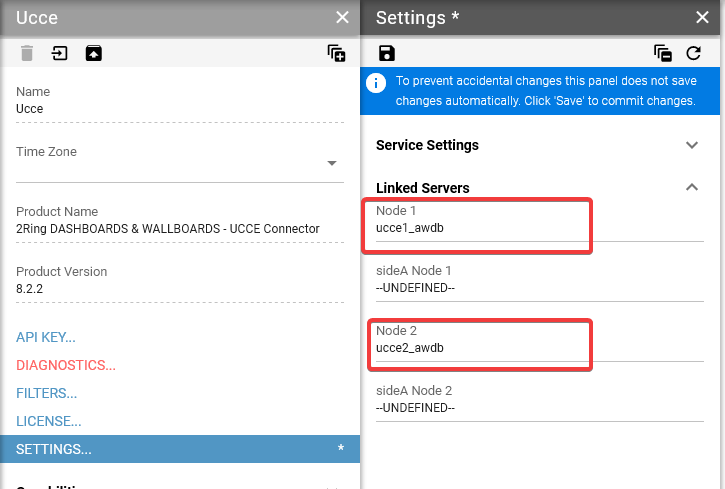Viewport: 725px width, 489px height.
Task: Open the Time Zone dropdown
Action: pos(332,164)
